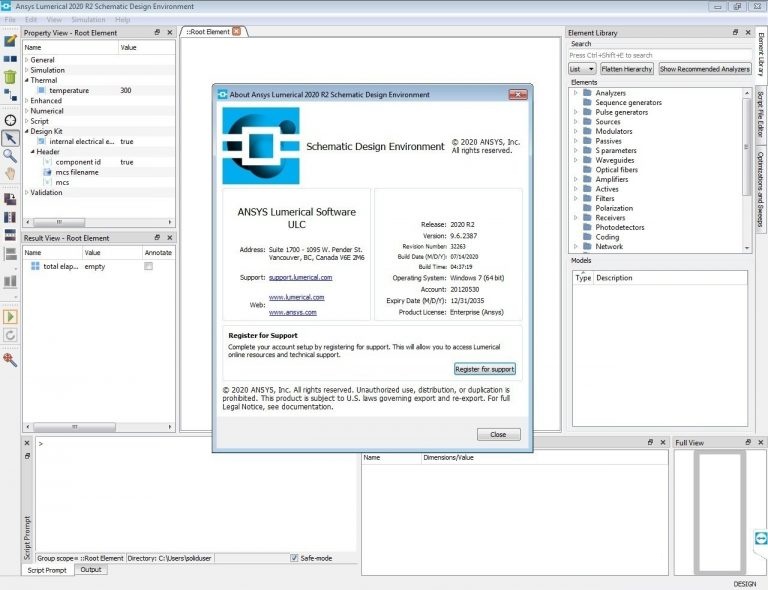Expand the Modulators folder
Screen dimensions: 768x590
pyautogui.click(x=576, y=131)
